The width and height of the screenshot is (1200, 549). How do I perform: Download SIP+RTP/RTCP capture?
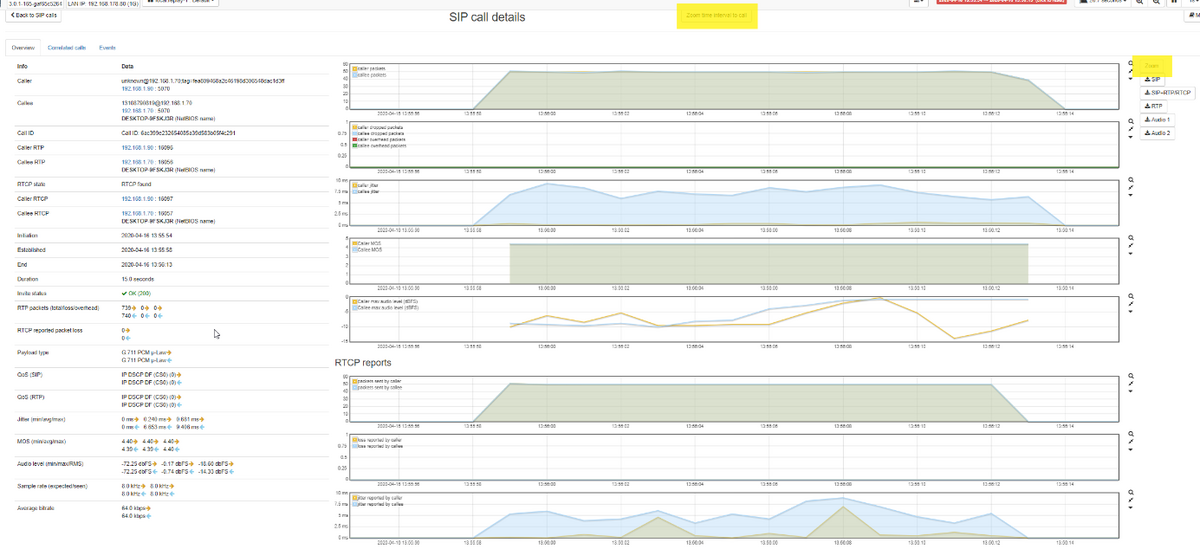pos(1168,92)
